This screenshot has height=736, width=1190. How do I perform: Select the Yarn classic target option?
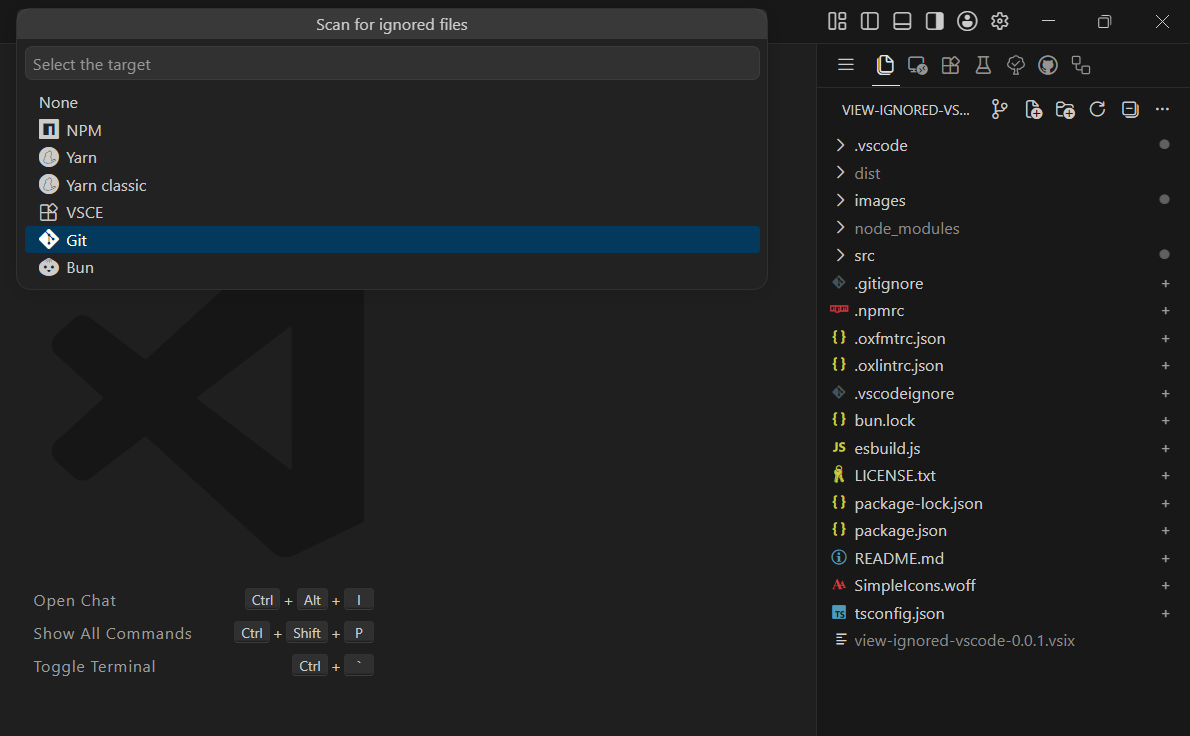pyautogui.click(x=392, y=185)
